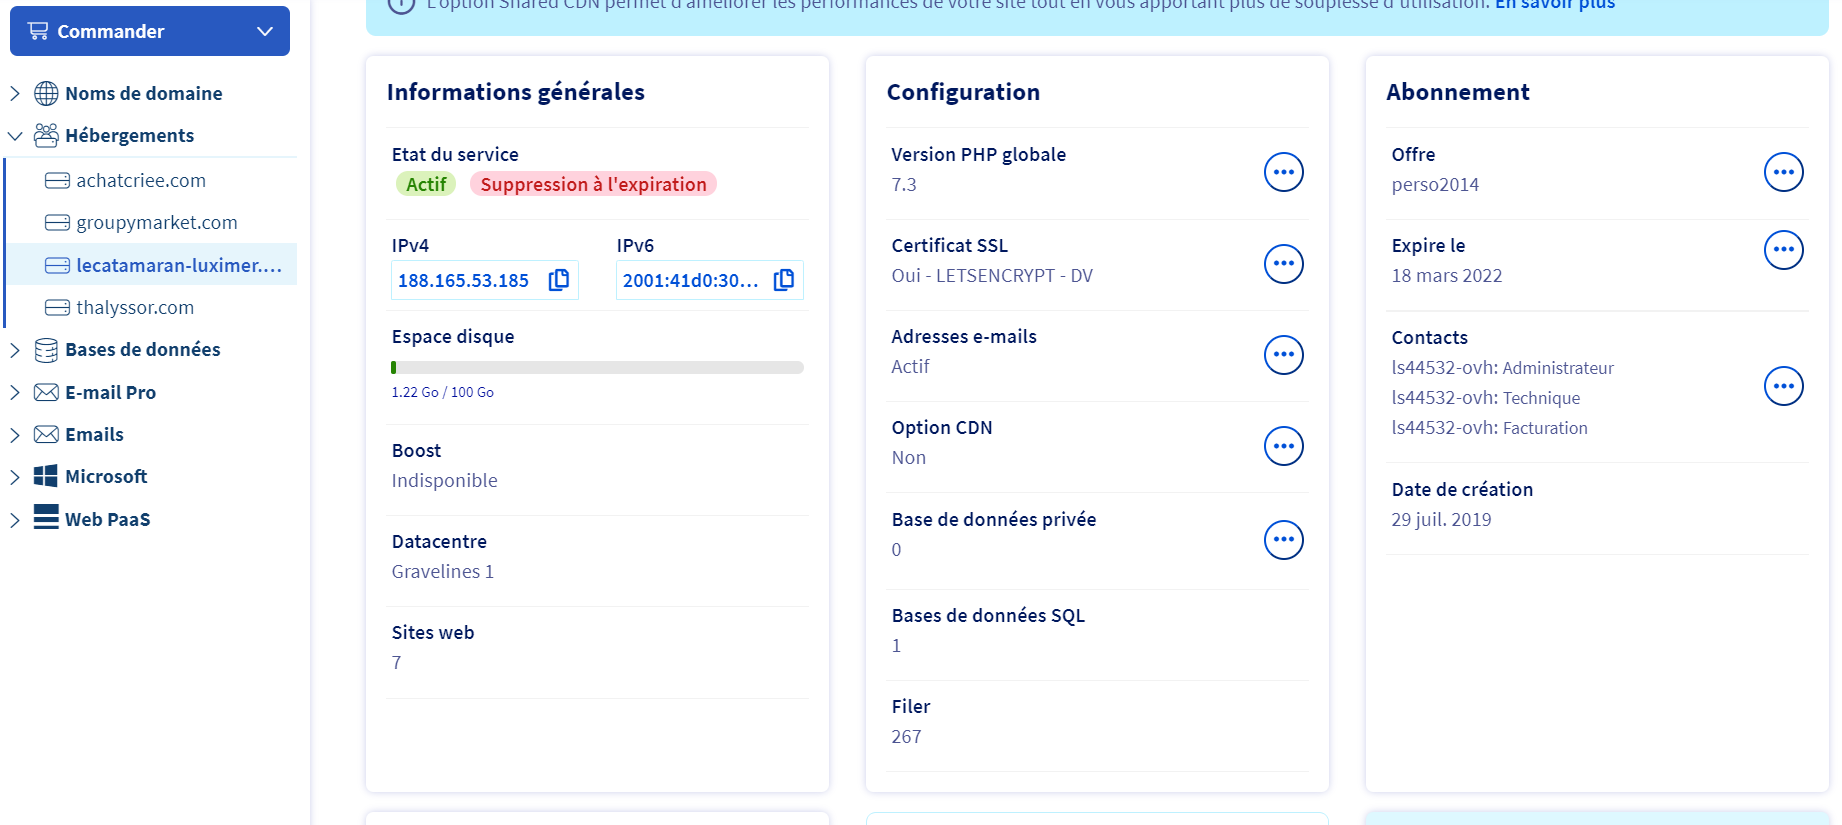Click the En savoir plus link
This screenshot has width=1842, height=825.
tap(1554, 5)
